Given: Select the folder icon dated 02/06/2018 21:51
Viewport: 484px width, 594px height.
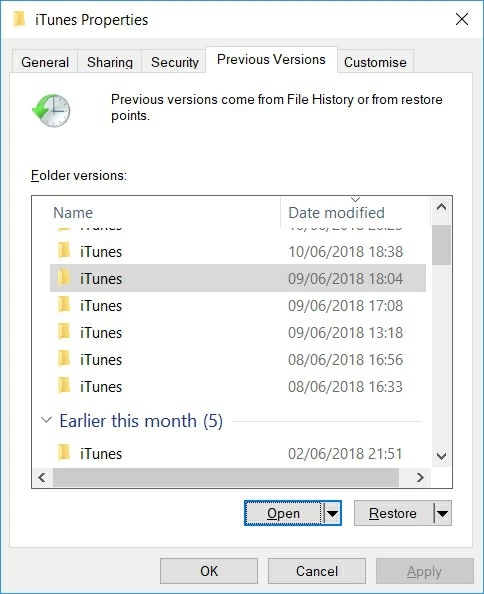Looking at the screenshot, I should coord(64,452).
